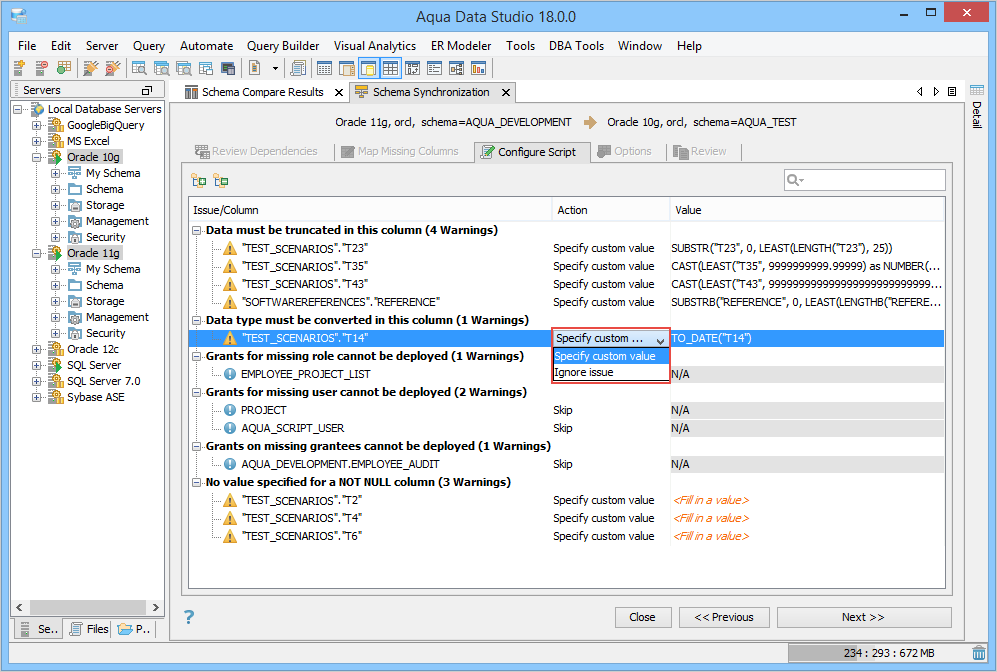Choose 'Ignore issue' from dropdown
997x672 pixels.
coord(611,373)
